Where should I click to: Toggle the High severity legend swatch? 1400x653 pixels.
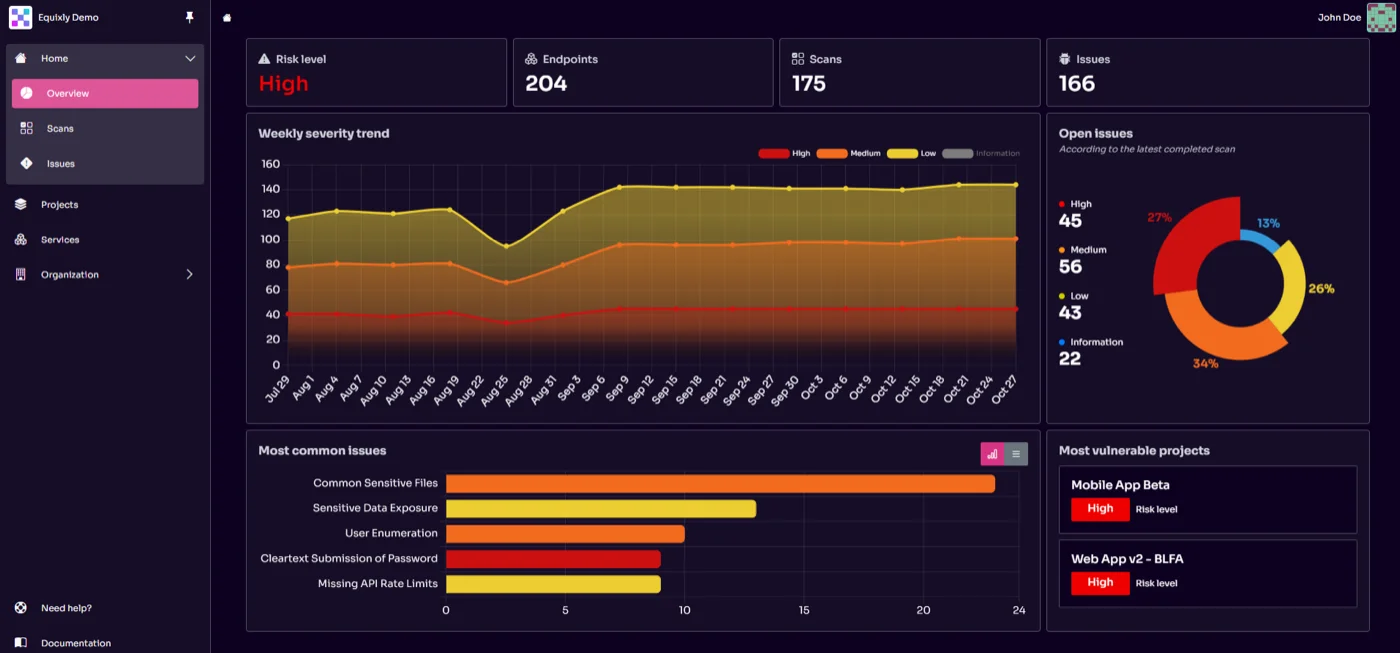(773, 153)
